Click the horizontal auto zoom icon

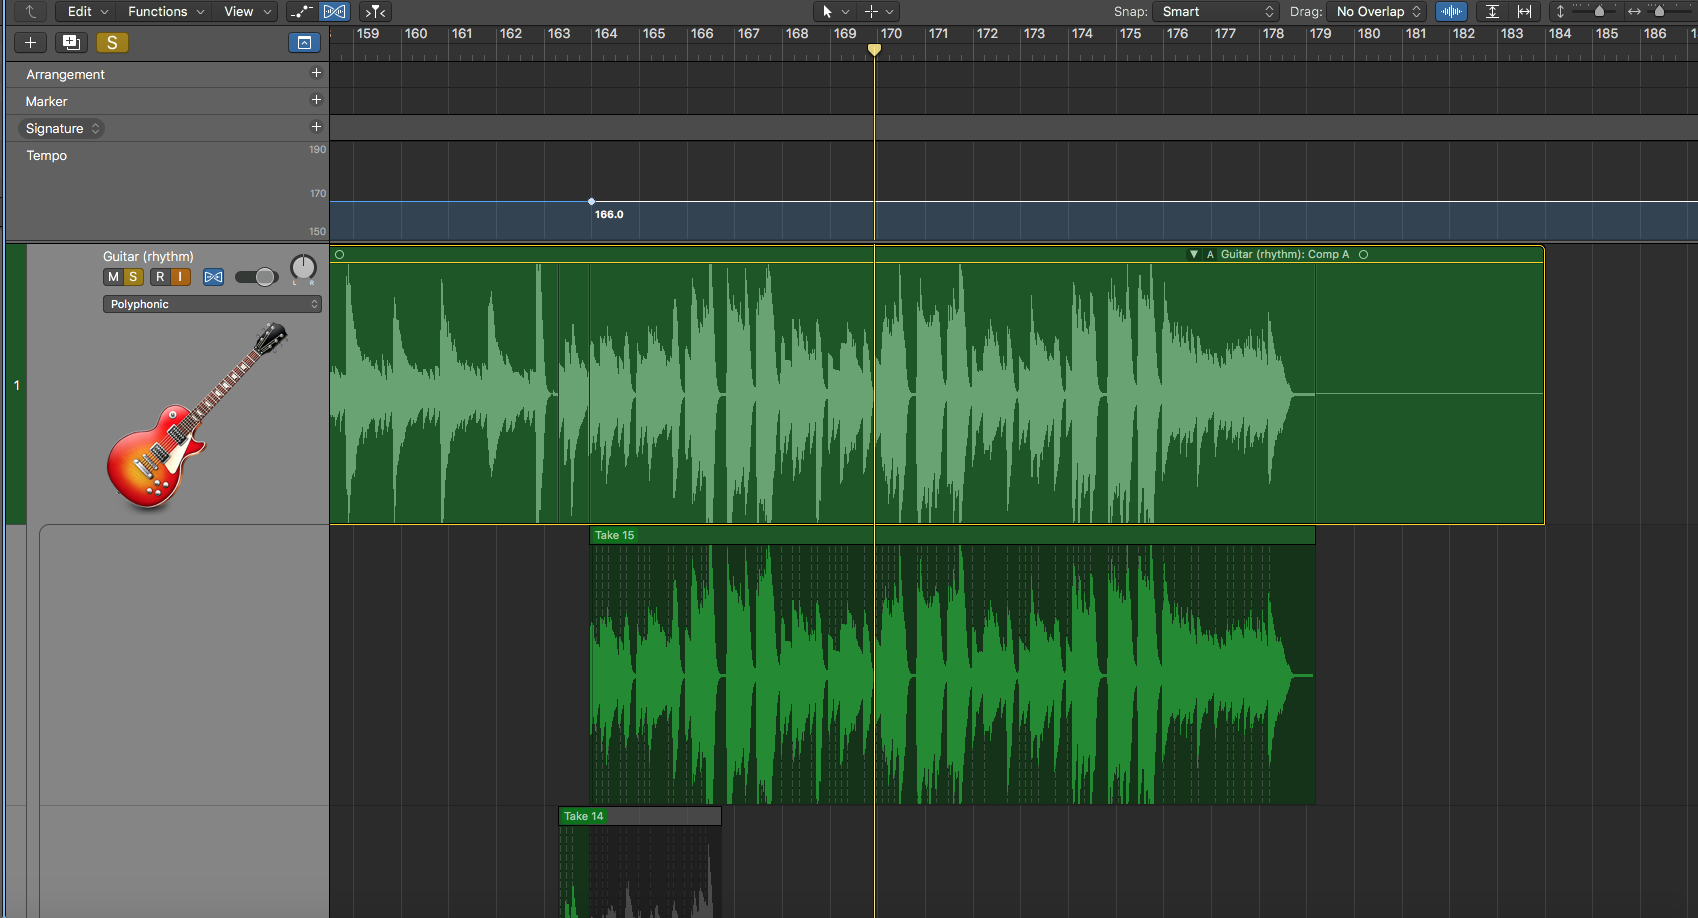pos(1524,12)
